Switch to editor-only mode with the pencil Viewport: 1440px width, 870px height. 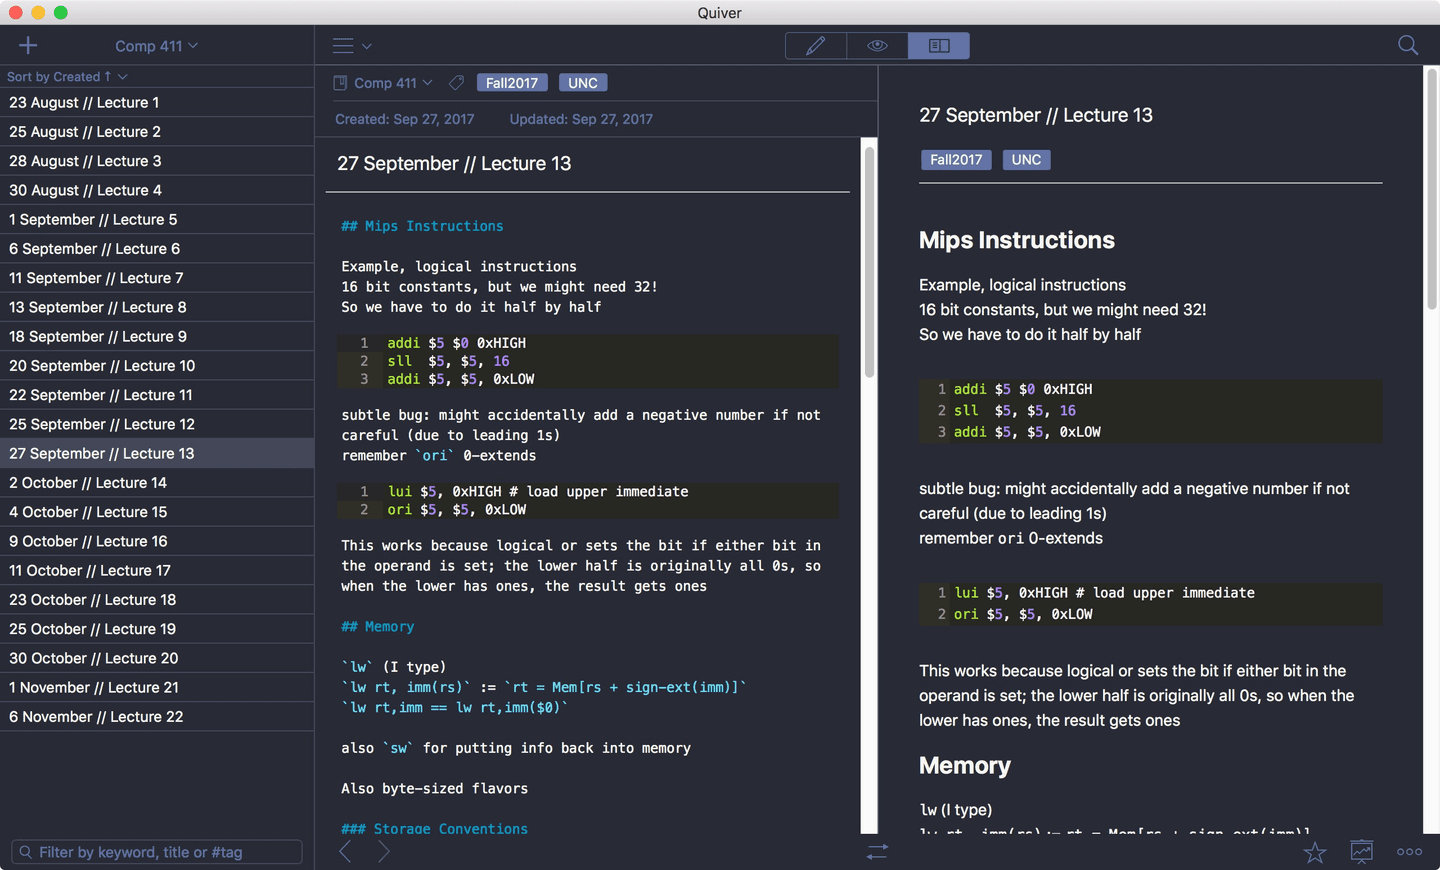pos(815,45)
